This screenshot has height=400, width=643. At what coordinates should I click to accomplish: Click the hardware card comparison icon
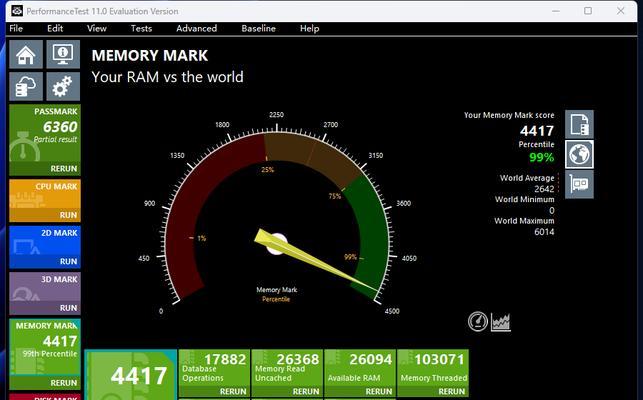[579, 185]
